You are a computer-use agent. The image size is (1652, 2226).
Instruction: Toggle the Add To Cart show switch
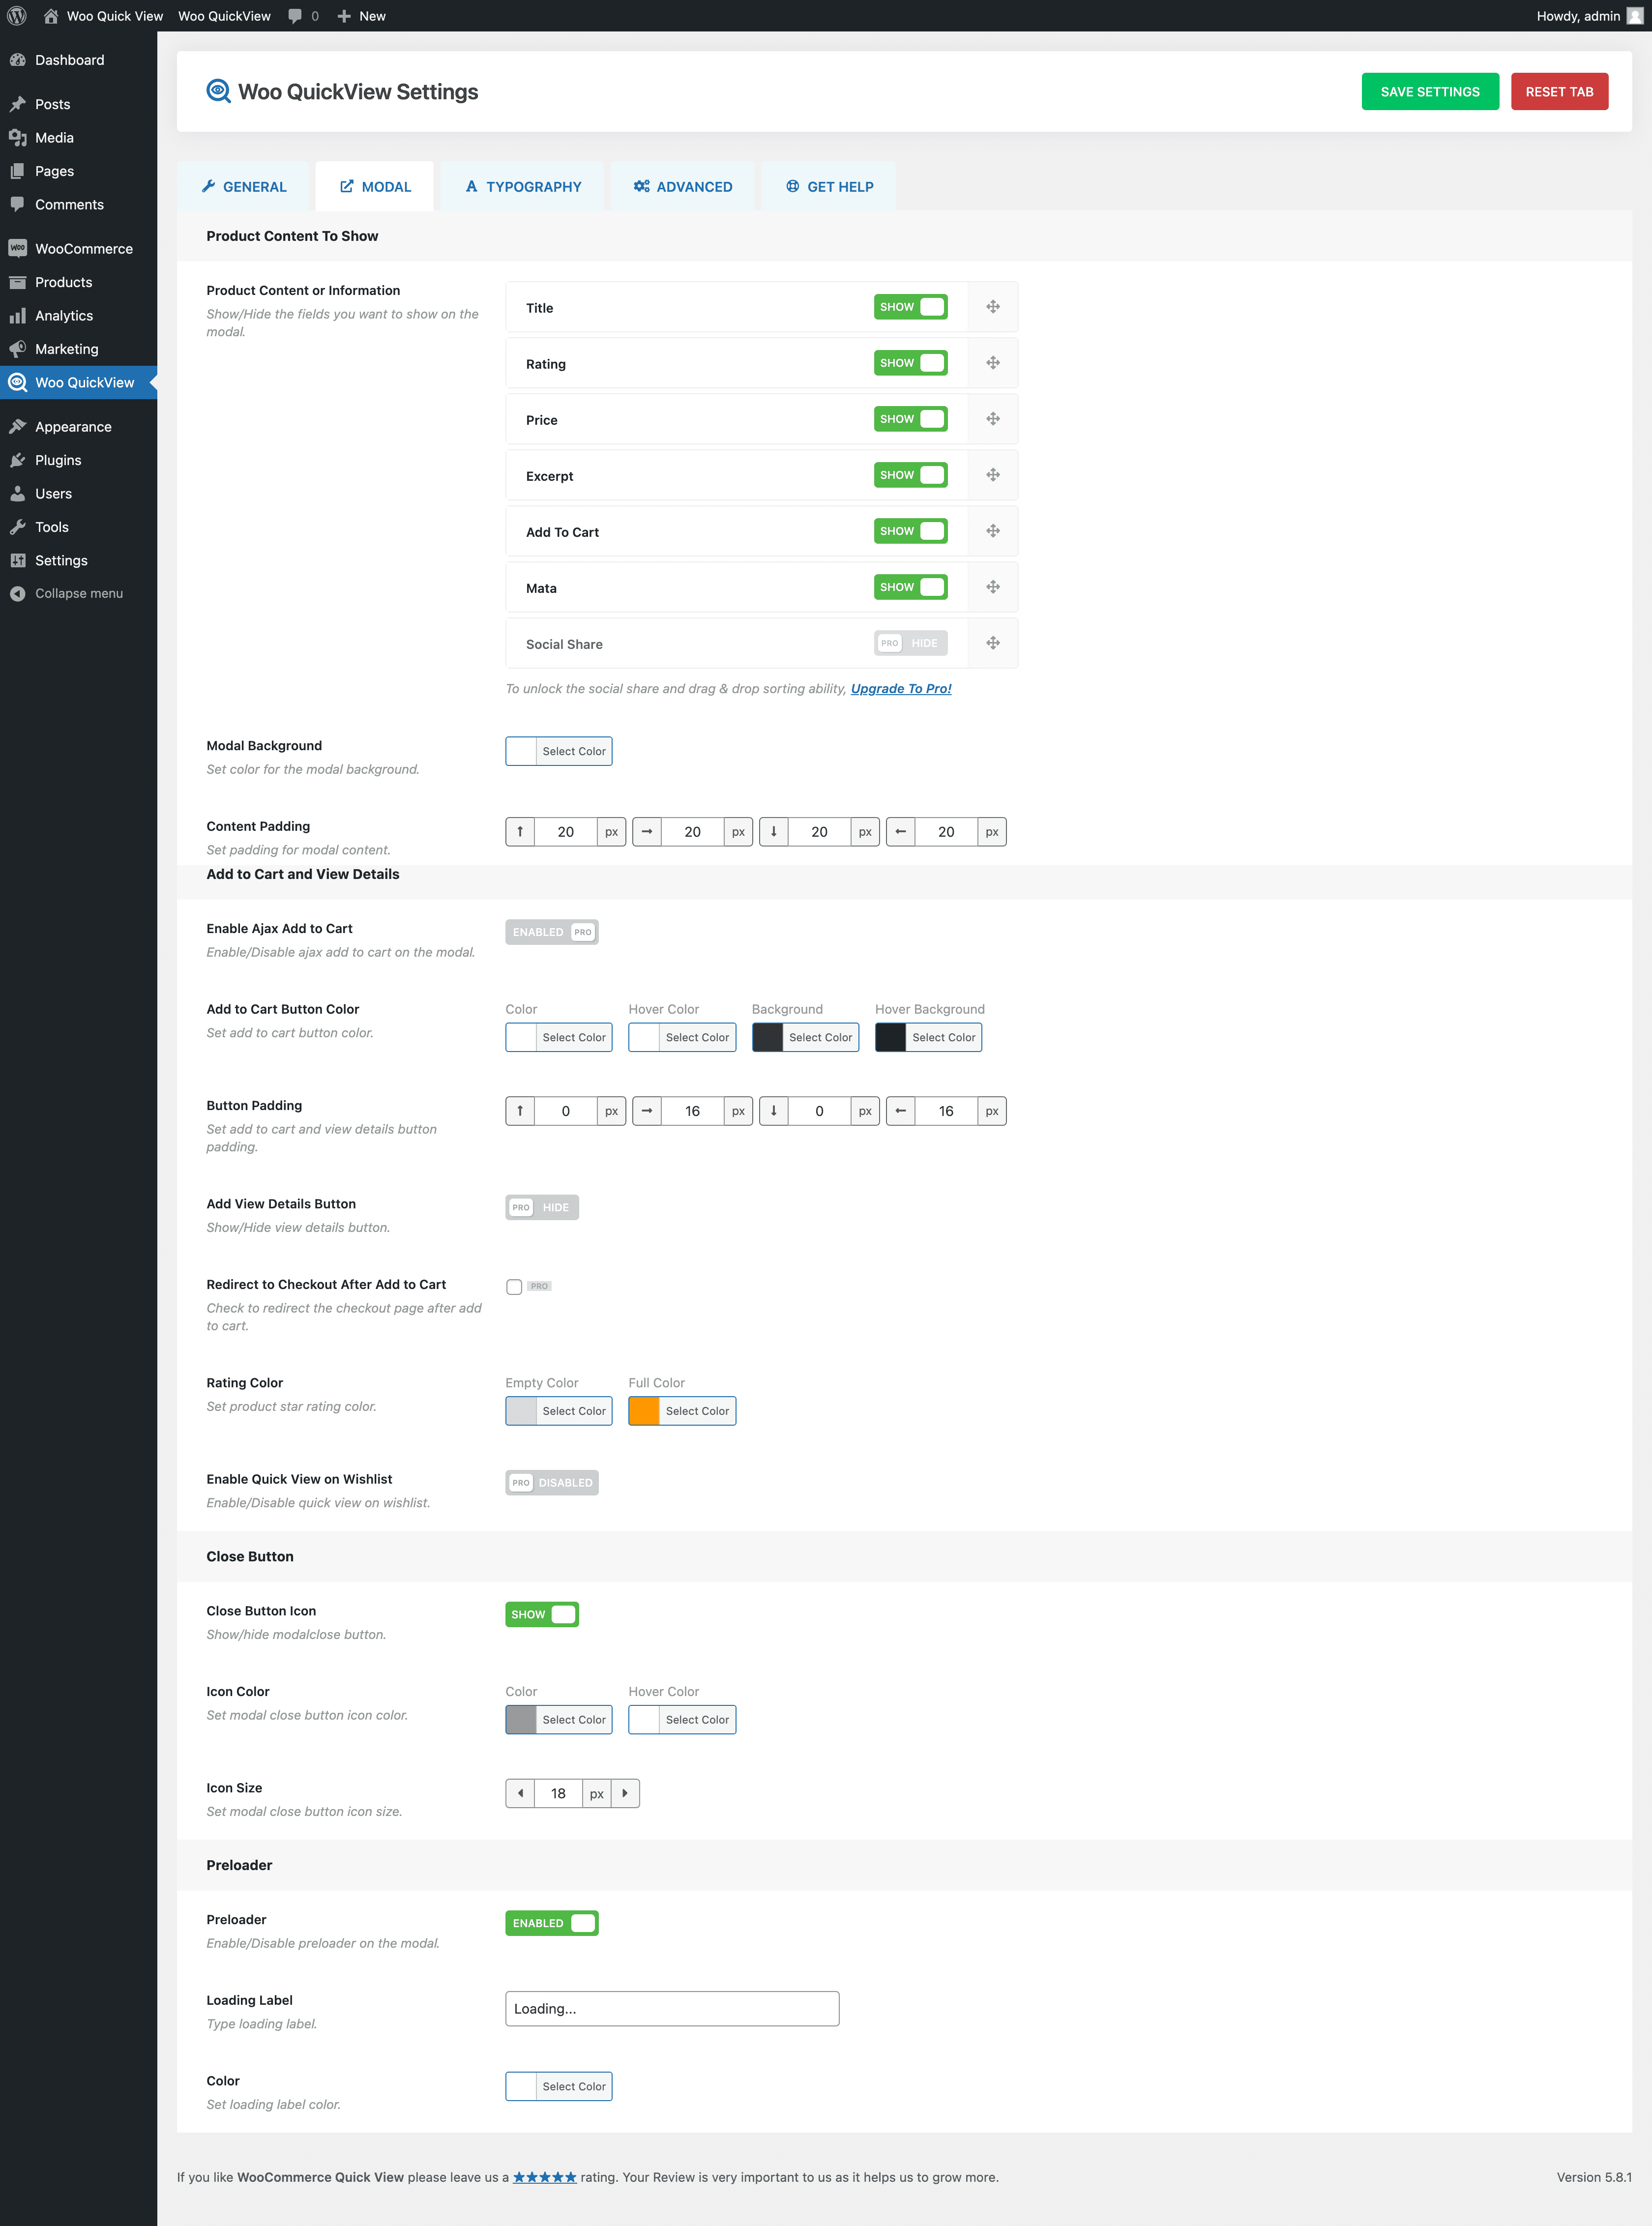[910, 531]
